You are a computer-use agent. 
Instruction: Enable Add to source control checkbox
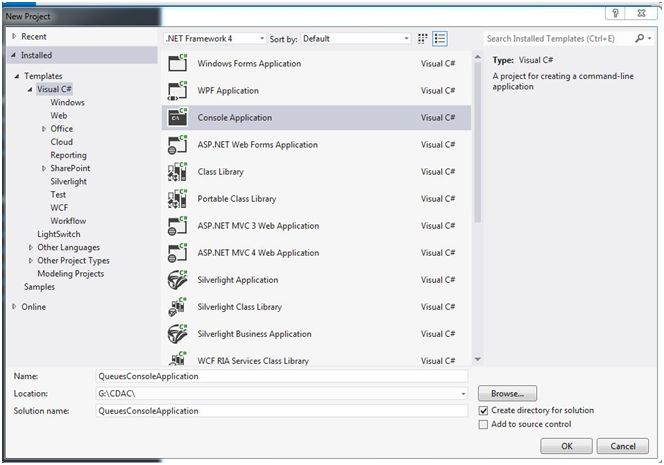[x=483, y=425]
